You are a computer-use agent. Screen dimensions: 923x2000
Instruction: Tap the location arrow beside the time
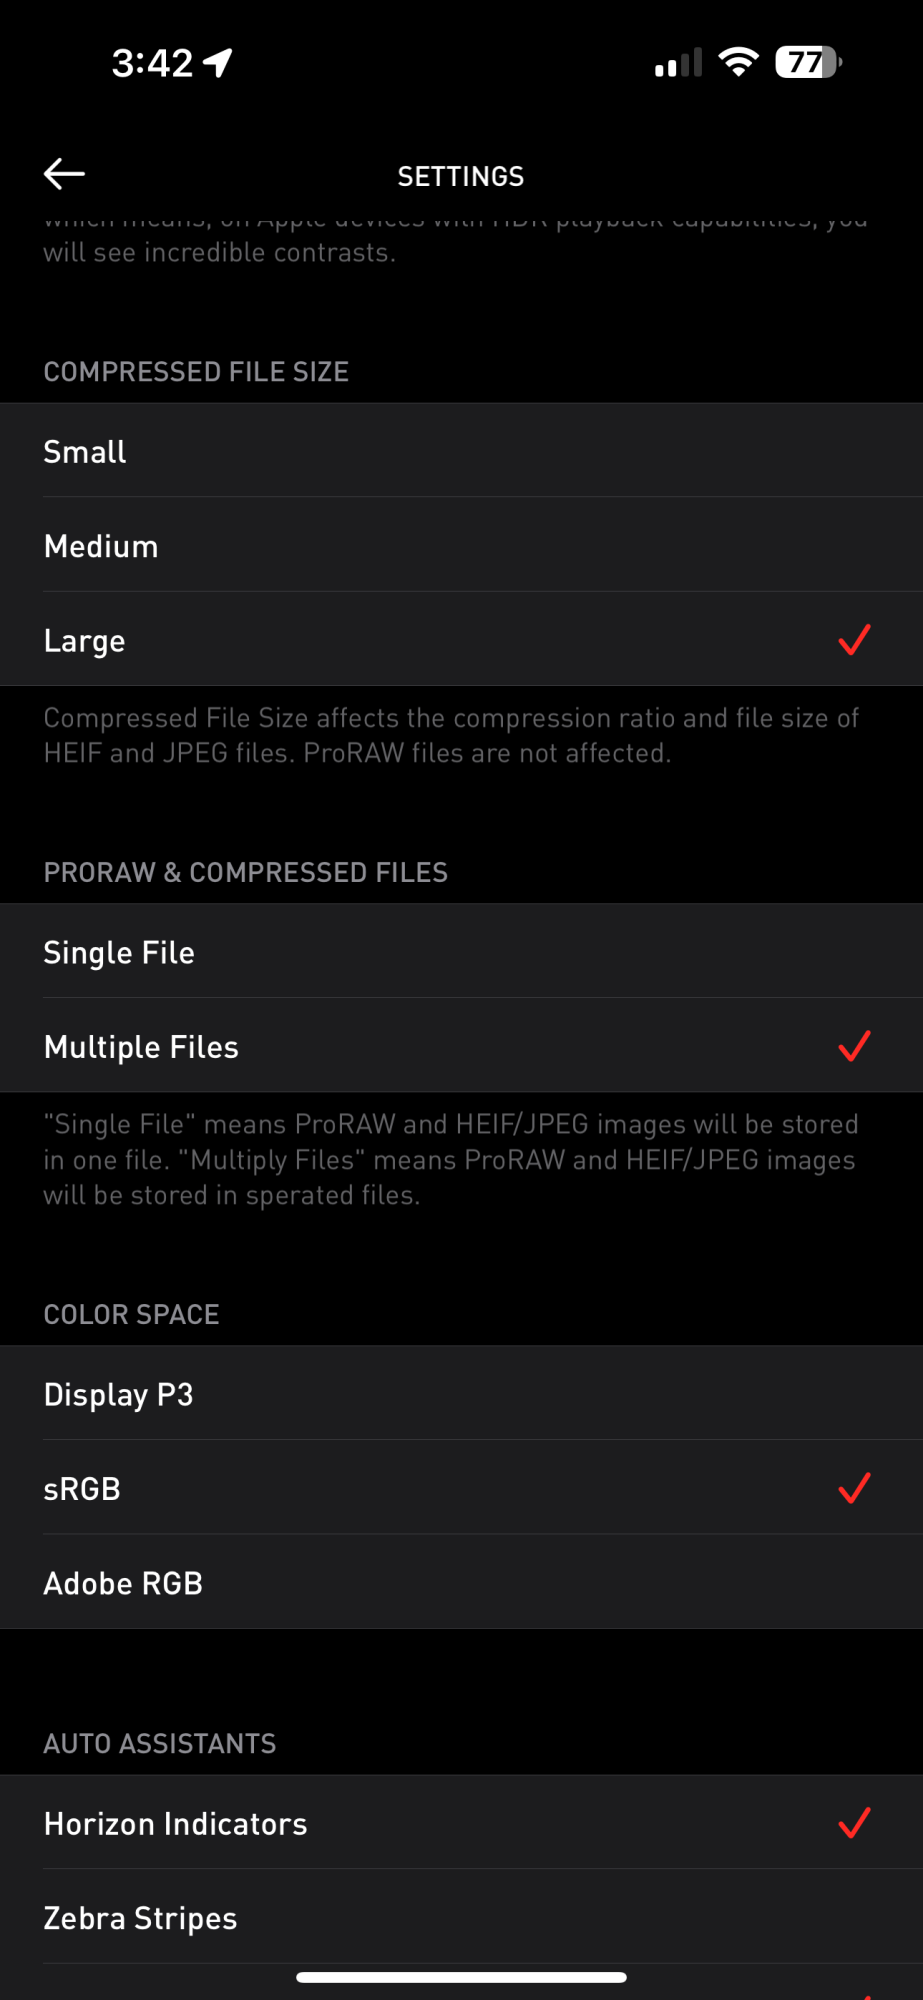click(218, 63)
